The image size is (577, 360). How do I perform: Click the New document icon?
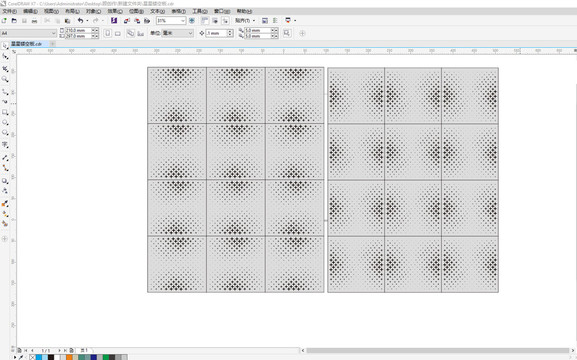coord(4,21)
